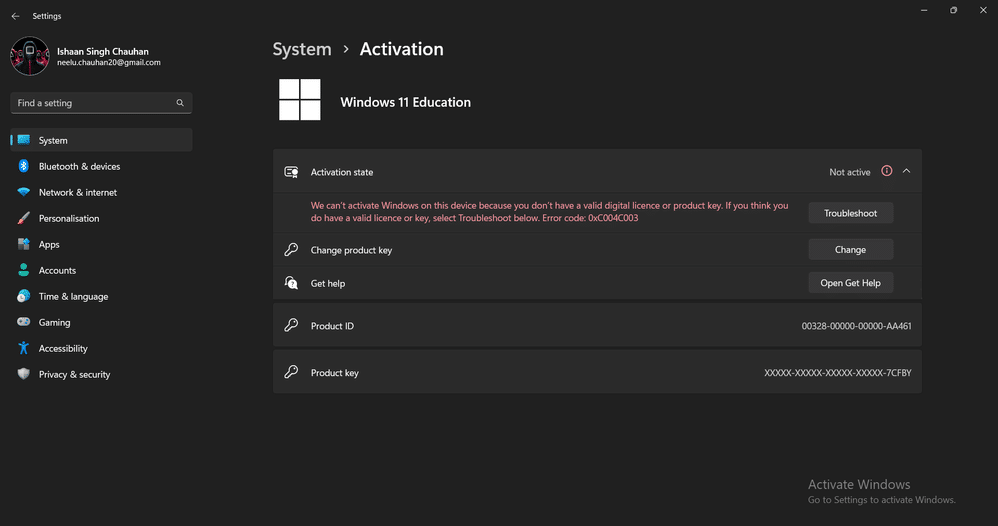998x526 pixels.
Task: Go back using the Settings back arrow
Action: 15,16
